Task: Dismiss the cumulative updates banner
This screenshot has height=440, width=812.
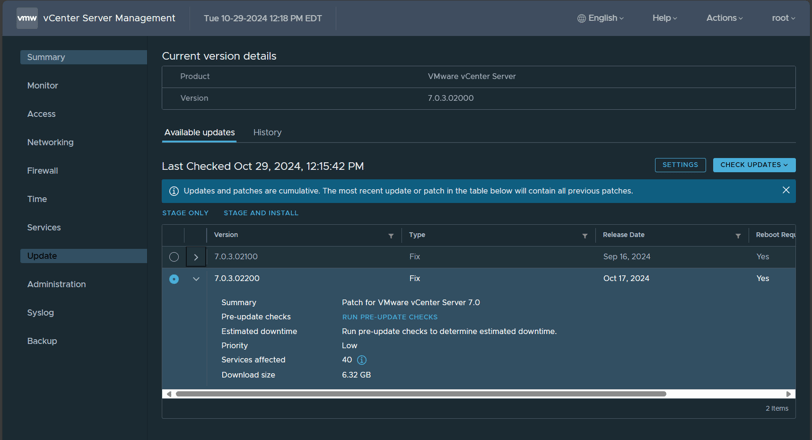Action: pos(786,190)
